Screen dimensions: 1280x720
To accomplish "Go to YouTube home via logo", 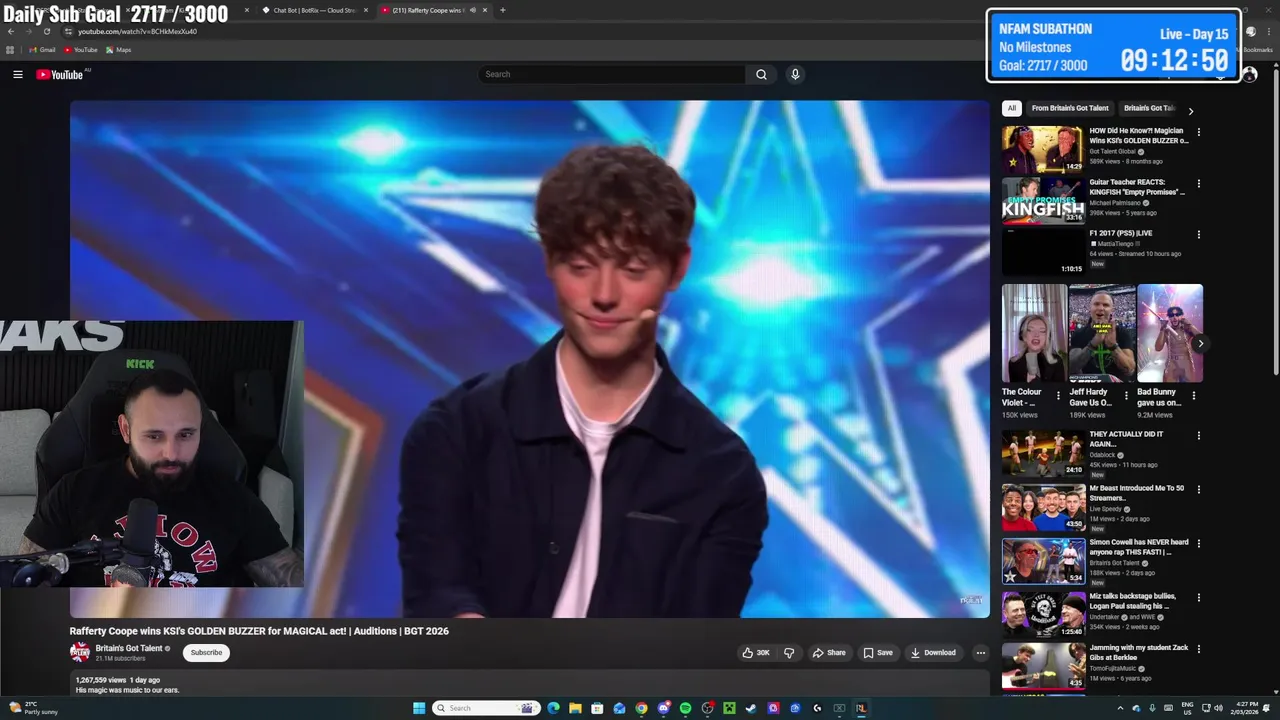I will point(62,74).
